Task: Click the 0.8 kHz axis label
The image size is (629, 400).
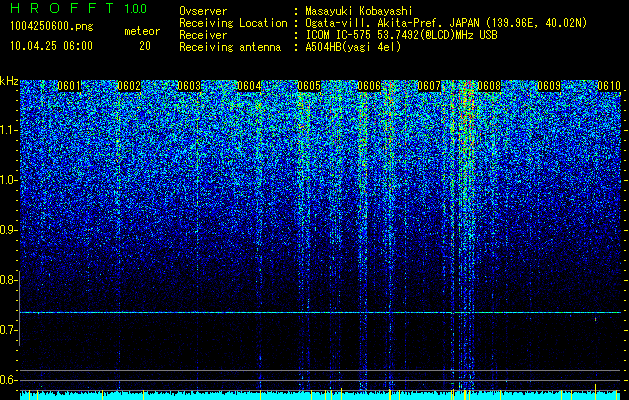Action: (x=7, y=280)
